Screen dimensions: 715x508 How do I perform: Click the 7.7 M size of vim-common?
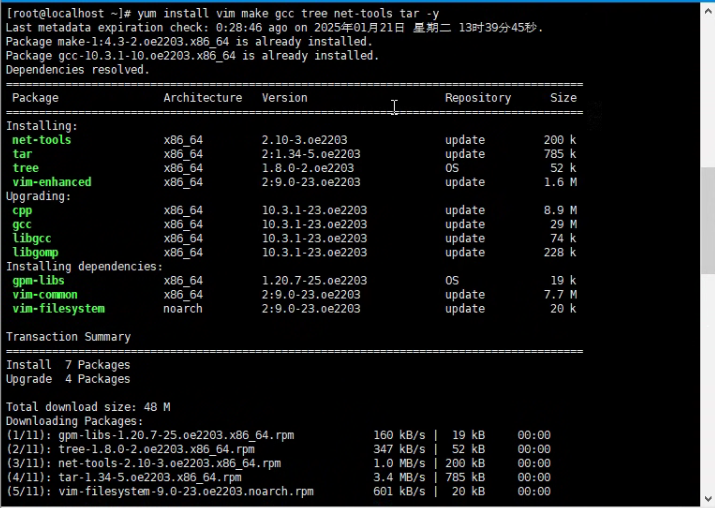(560, 295)
